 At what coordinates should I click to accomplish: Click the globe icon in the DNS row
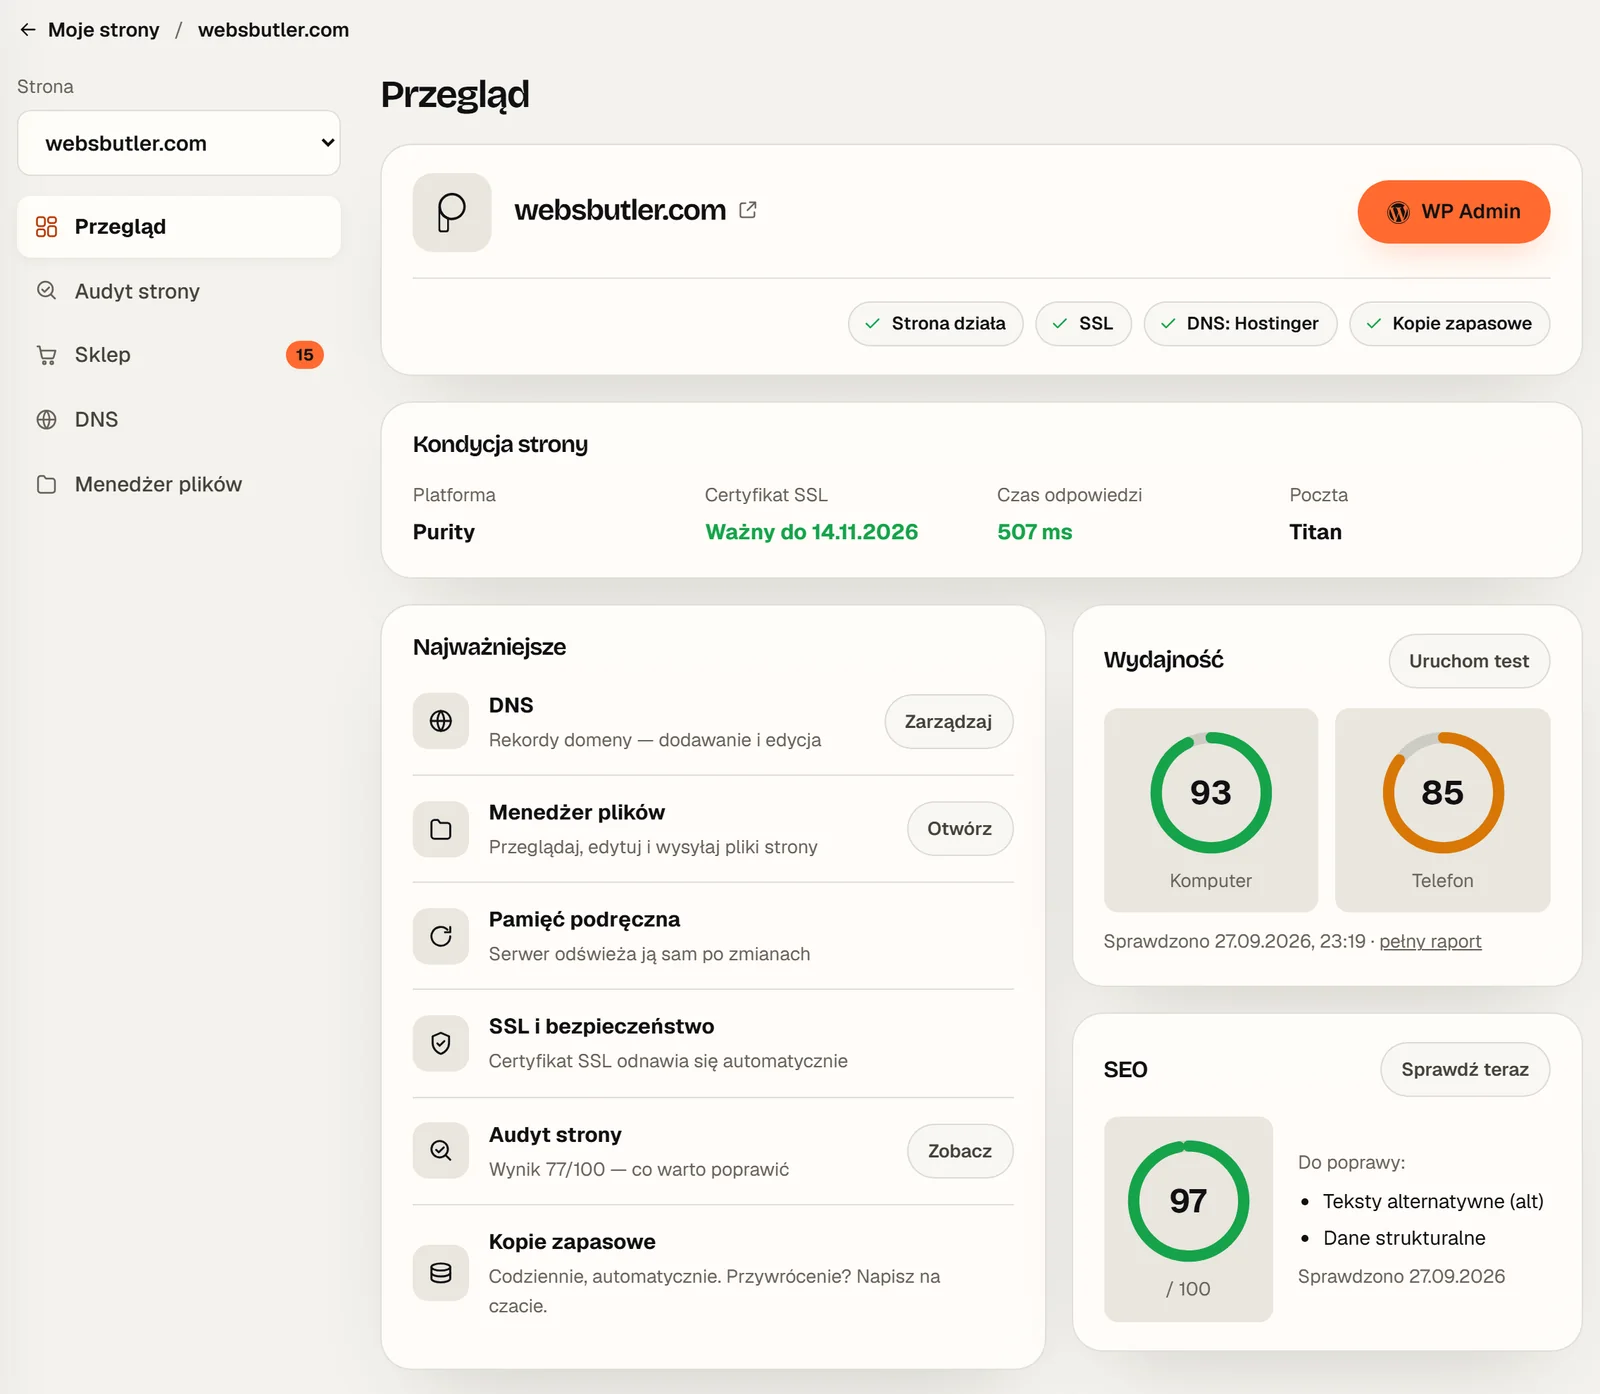point(441,721)
